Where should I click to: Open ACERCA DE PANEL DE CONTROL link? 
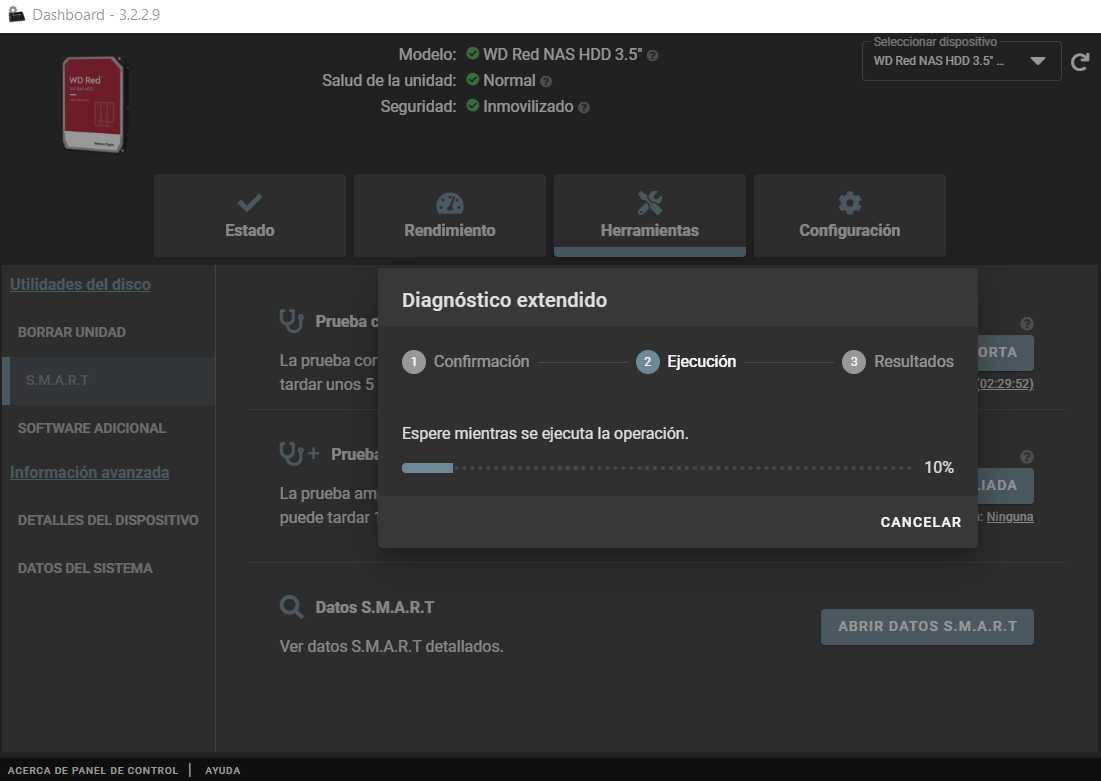[93, 770]
